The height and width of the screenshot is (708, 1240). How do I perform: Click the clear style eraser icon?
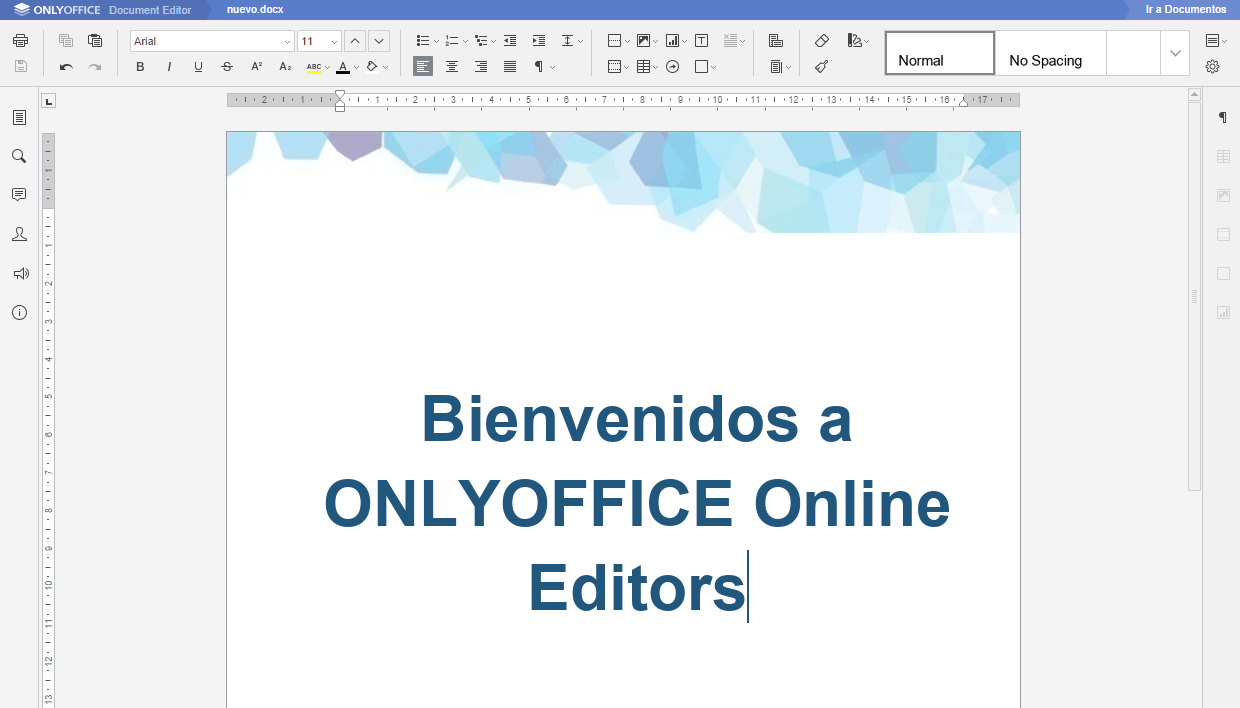pos(822,41)
